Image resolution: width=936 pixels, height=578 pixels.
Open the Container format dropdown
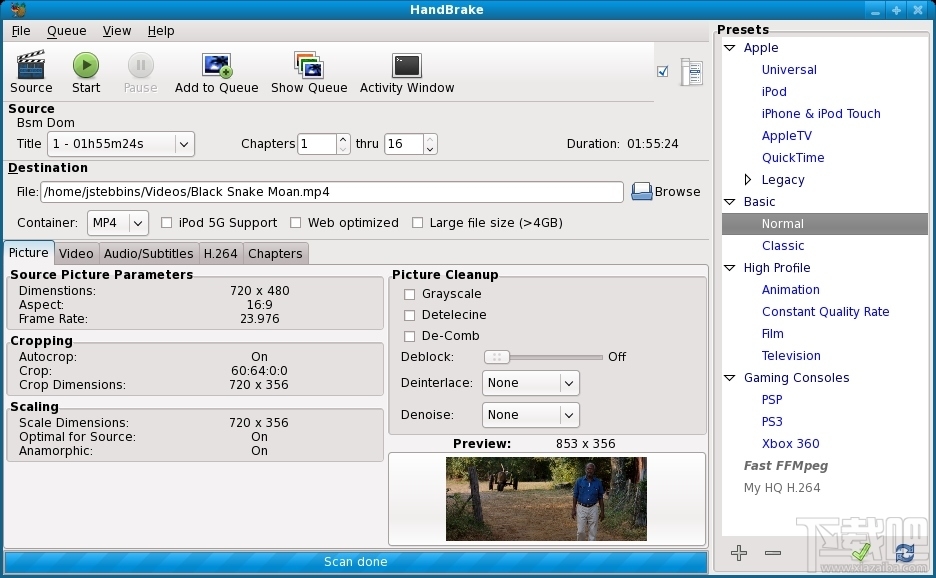[117, 223]
